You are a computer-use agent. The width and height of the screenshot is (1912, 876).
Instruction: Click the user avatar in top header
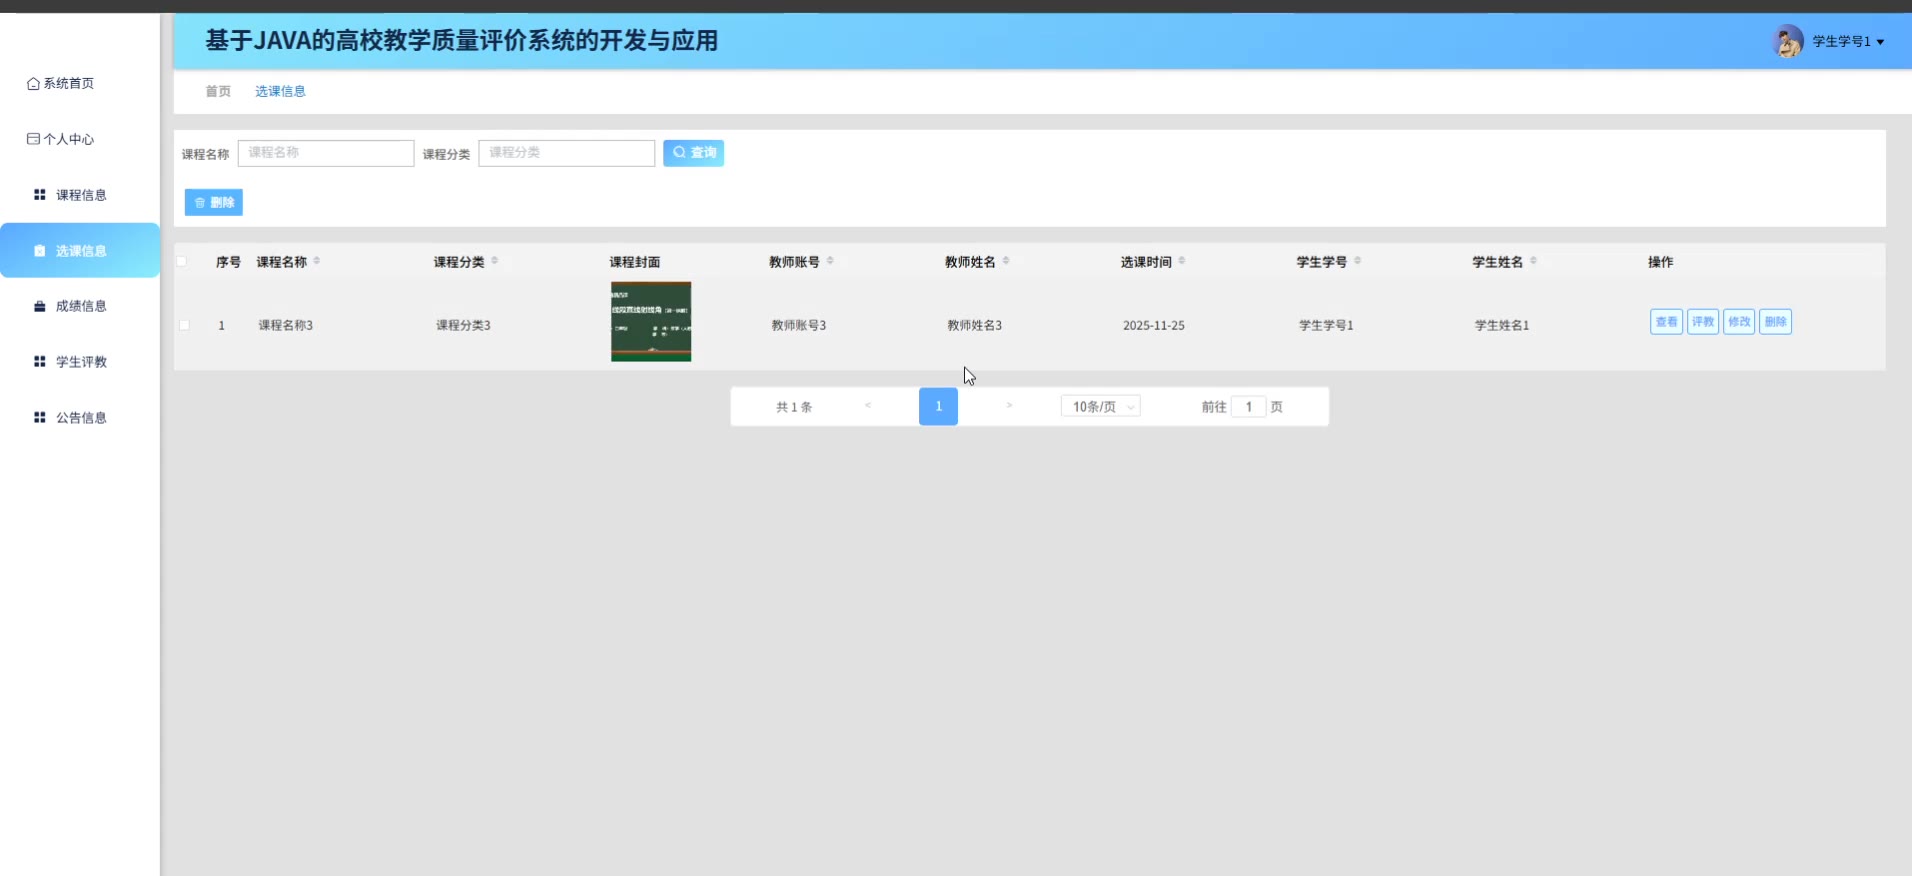tap(1787, 41)
